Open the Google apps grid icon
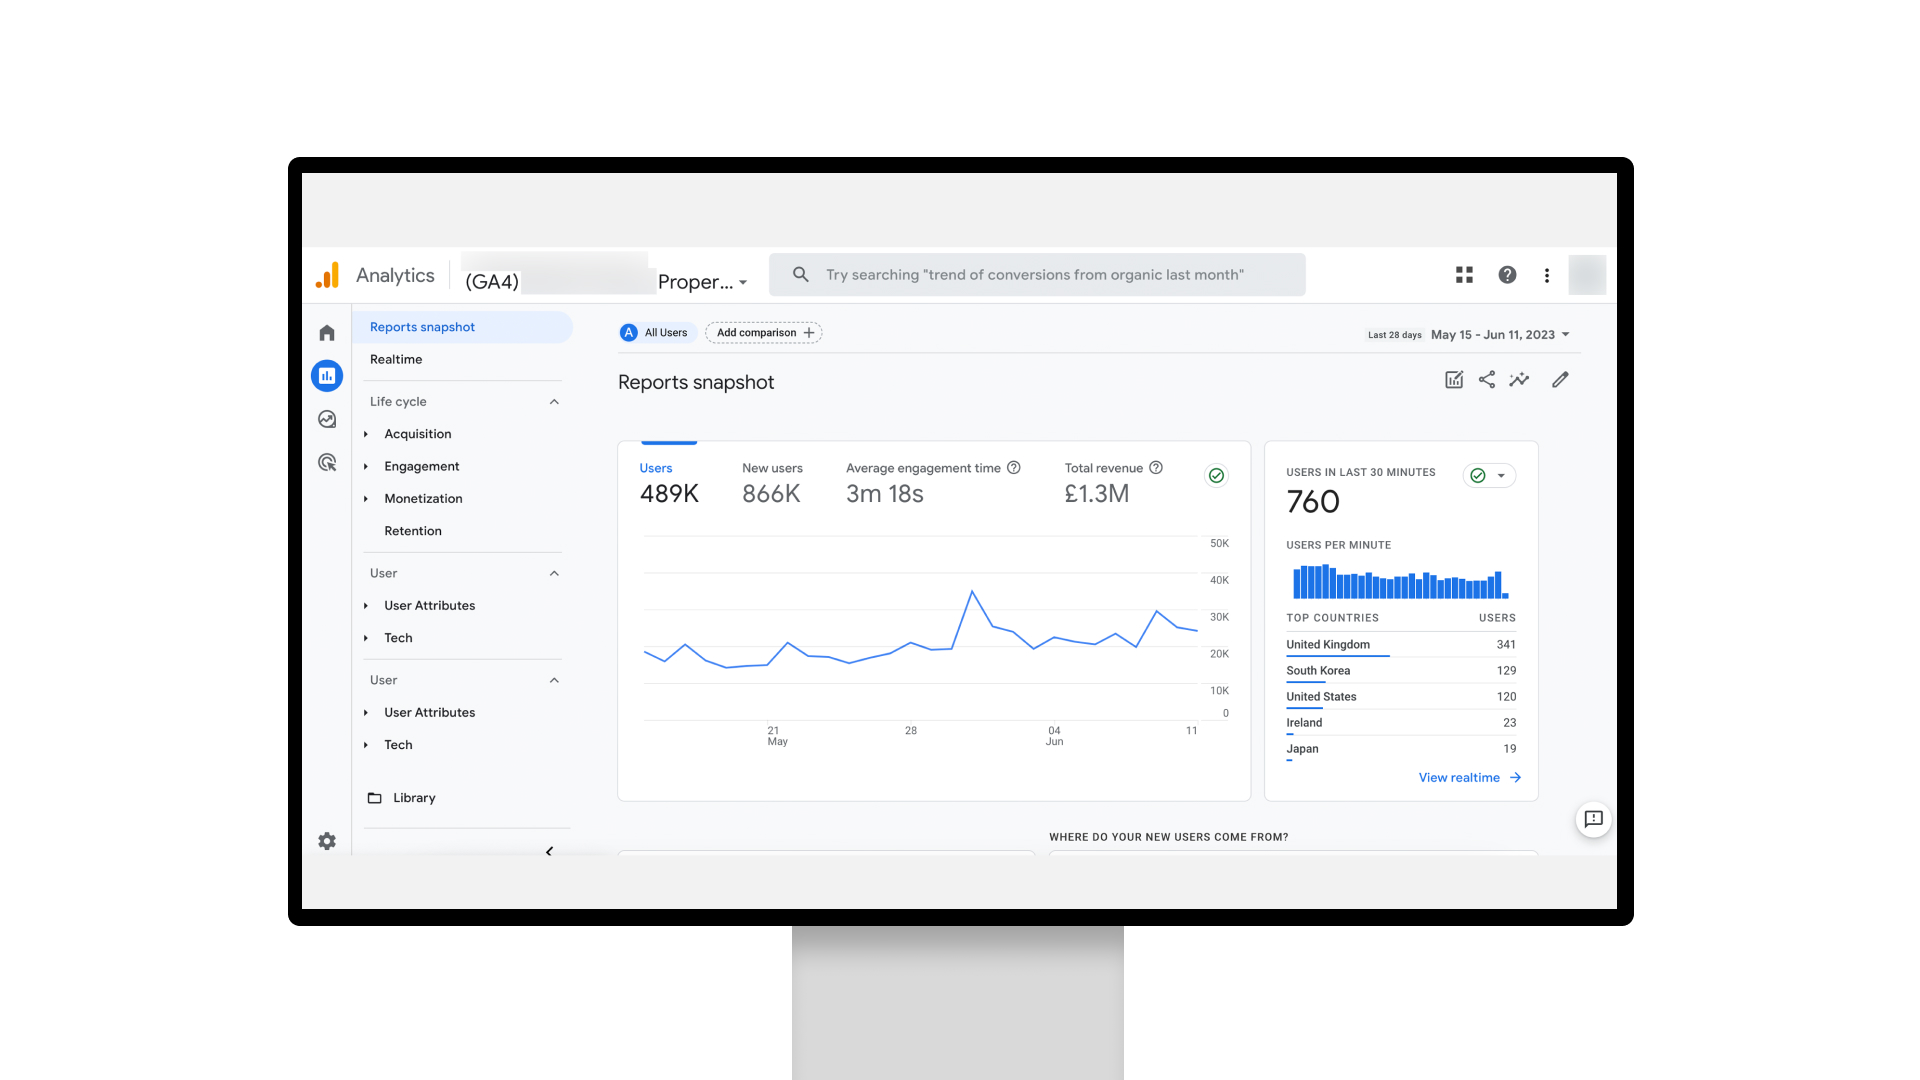 pos(1464,275)
